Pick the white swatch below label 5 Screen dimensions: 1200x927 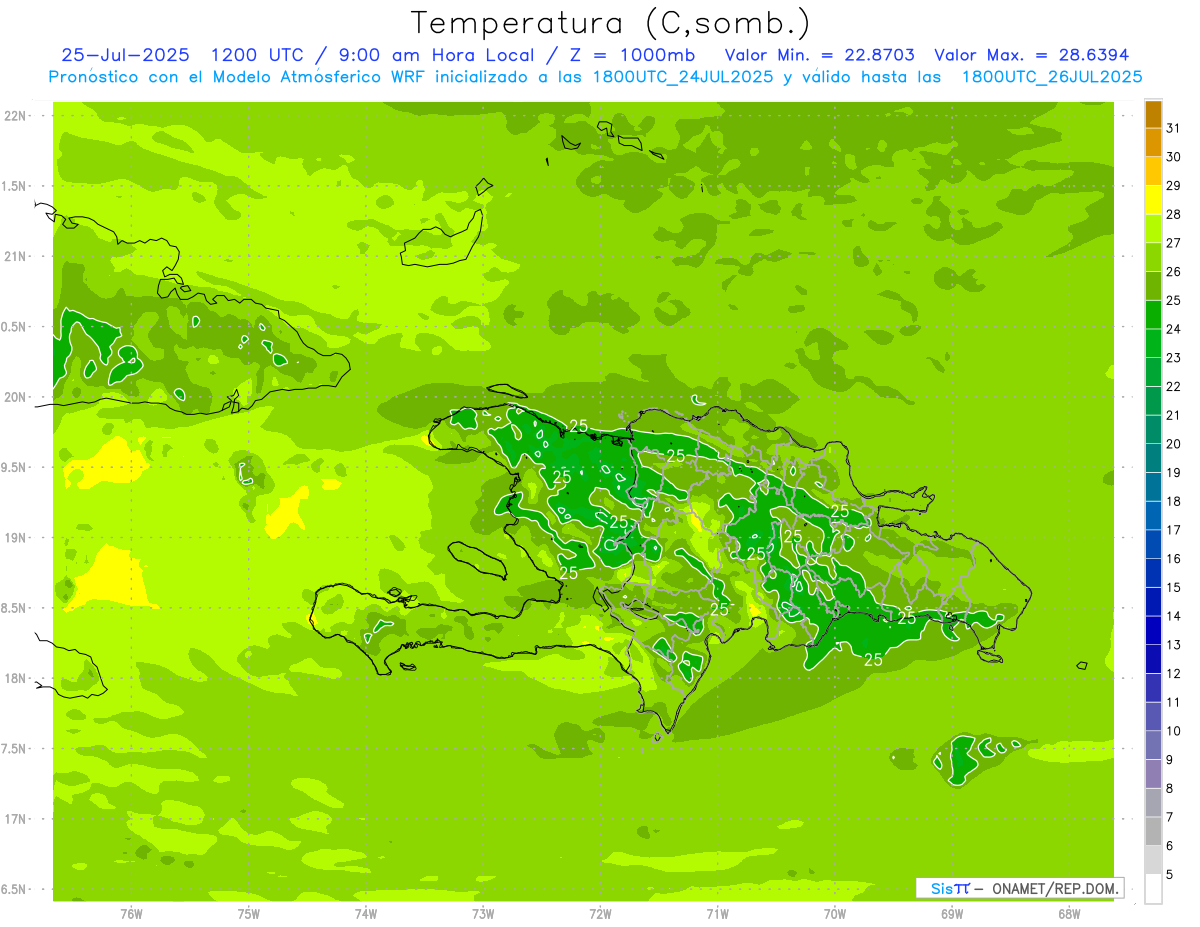(1153, 889)
